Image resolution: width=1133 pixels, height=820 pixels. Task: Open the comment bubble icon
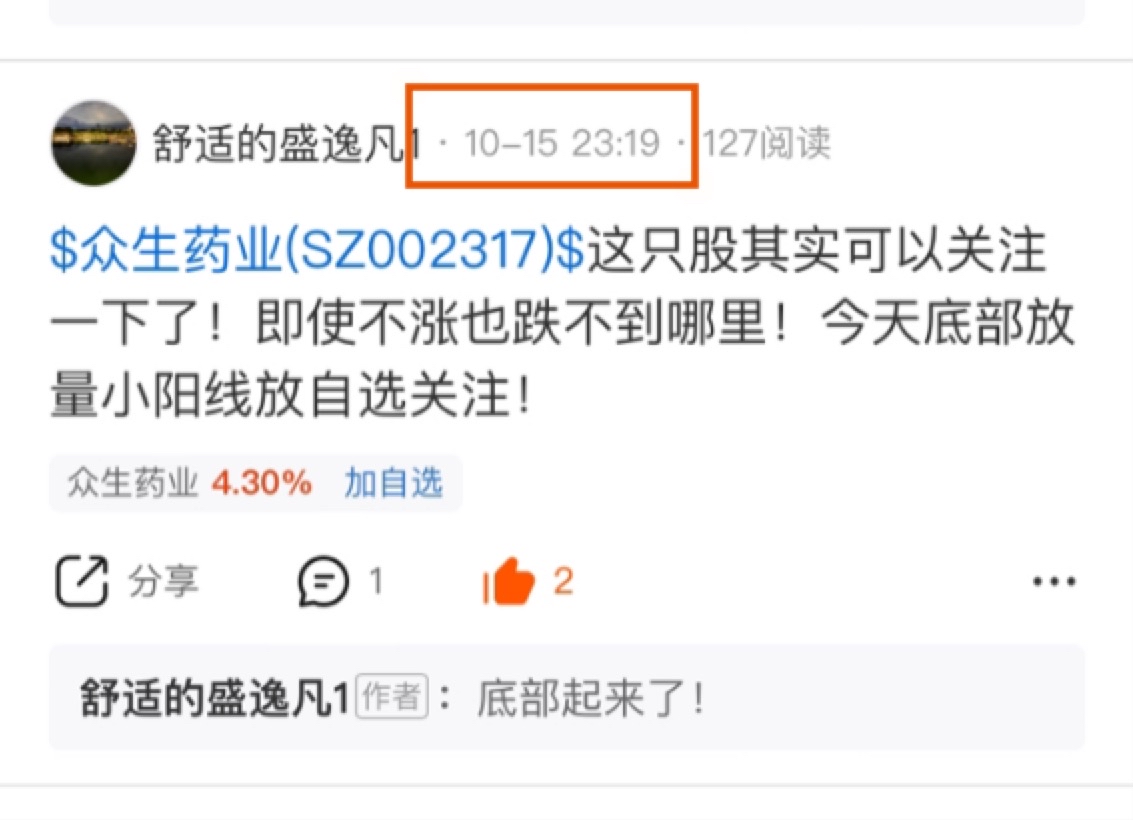(323, 581)
